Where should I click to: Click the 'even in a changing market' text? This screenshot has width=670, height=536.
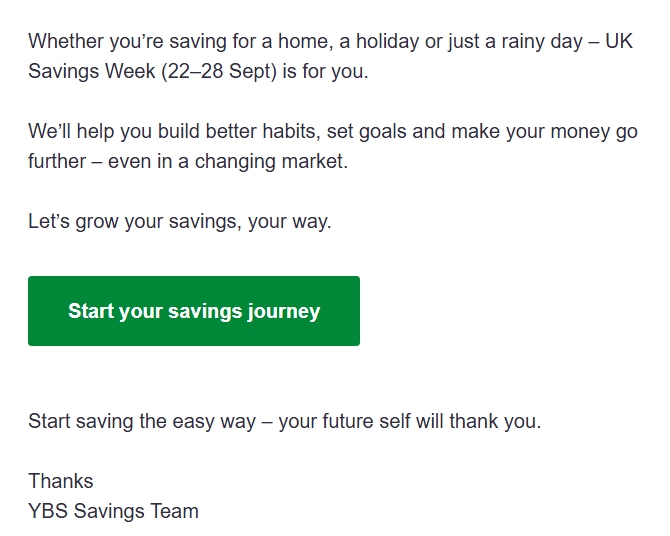point(228,162)
